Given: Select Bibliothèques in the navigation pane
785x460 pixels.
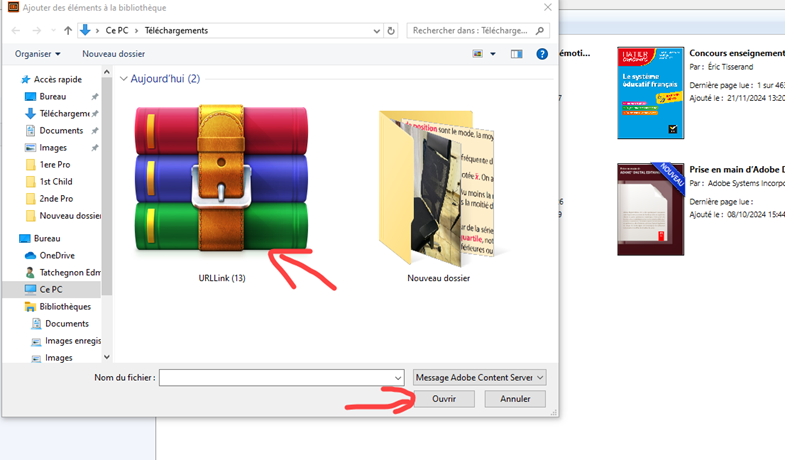Looking at the screenshot, I should 65,306.
